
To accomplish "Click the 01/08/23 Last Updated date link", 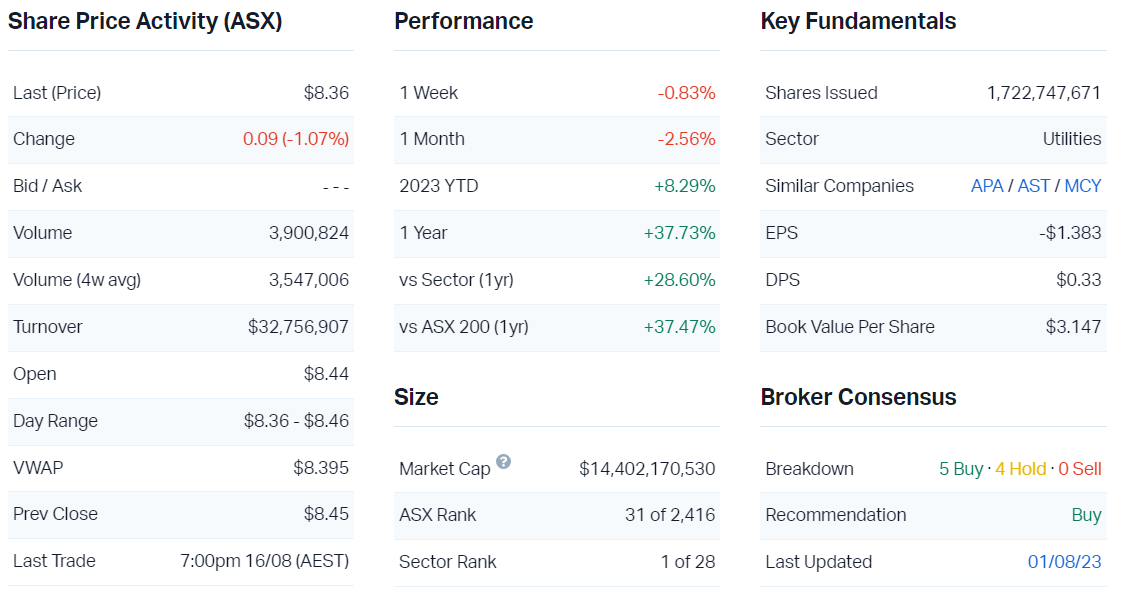I will click(x=1064, y=562).
